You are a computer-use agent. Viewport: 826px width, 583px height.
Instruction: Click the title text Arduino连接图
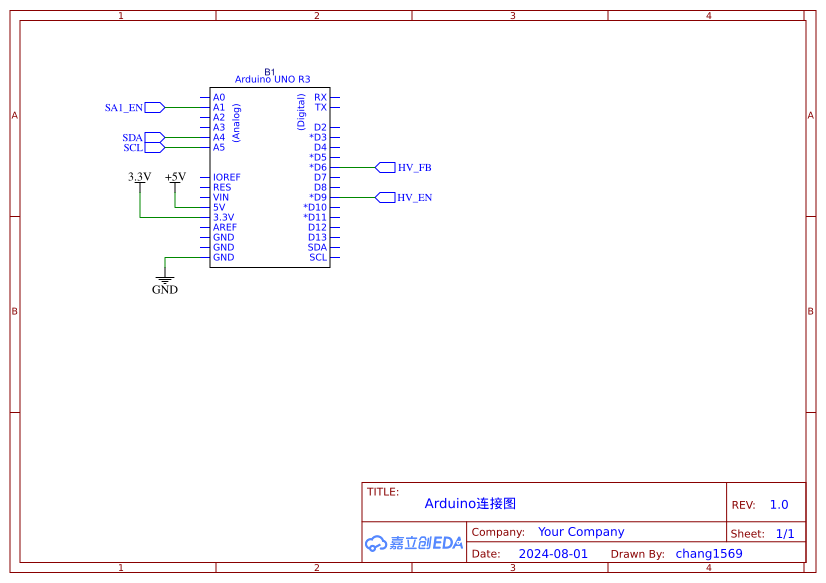(x=470, y=503)
